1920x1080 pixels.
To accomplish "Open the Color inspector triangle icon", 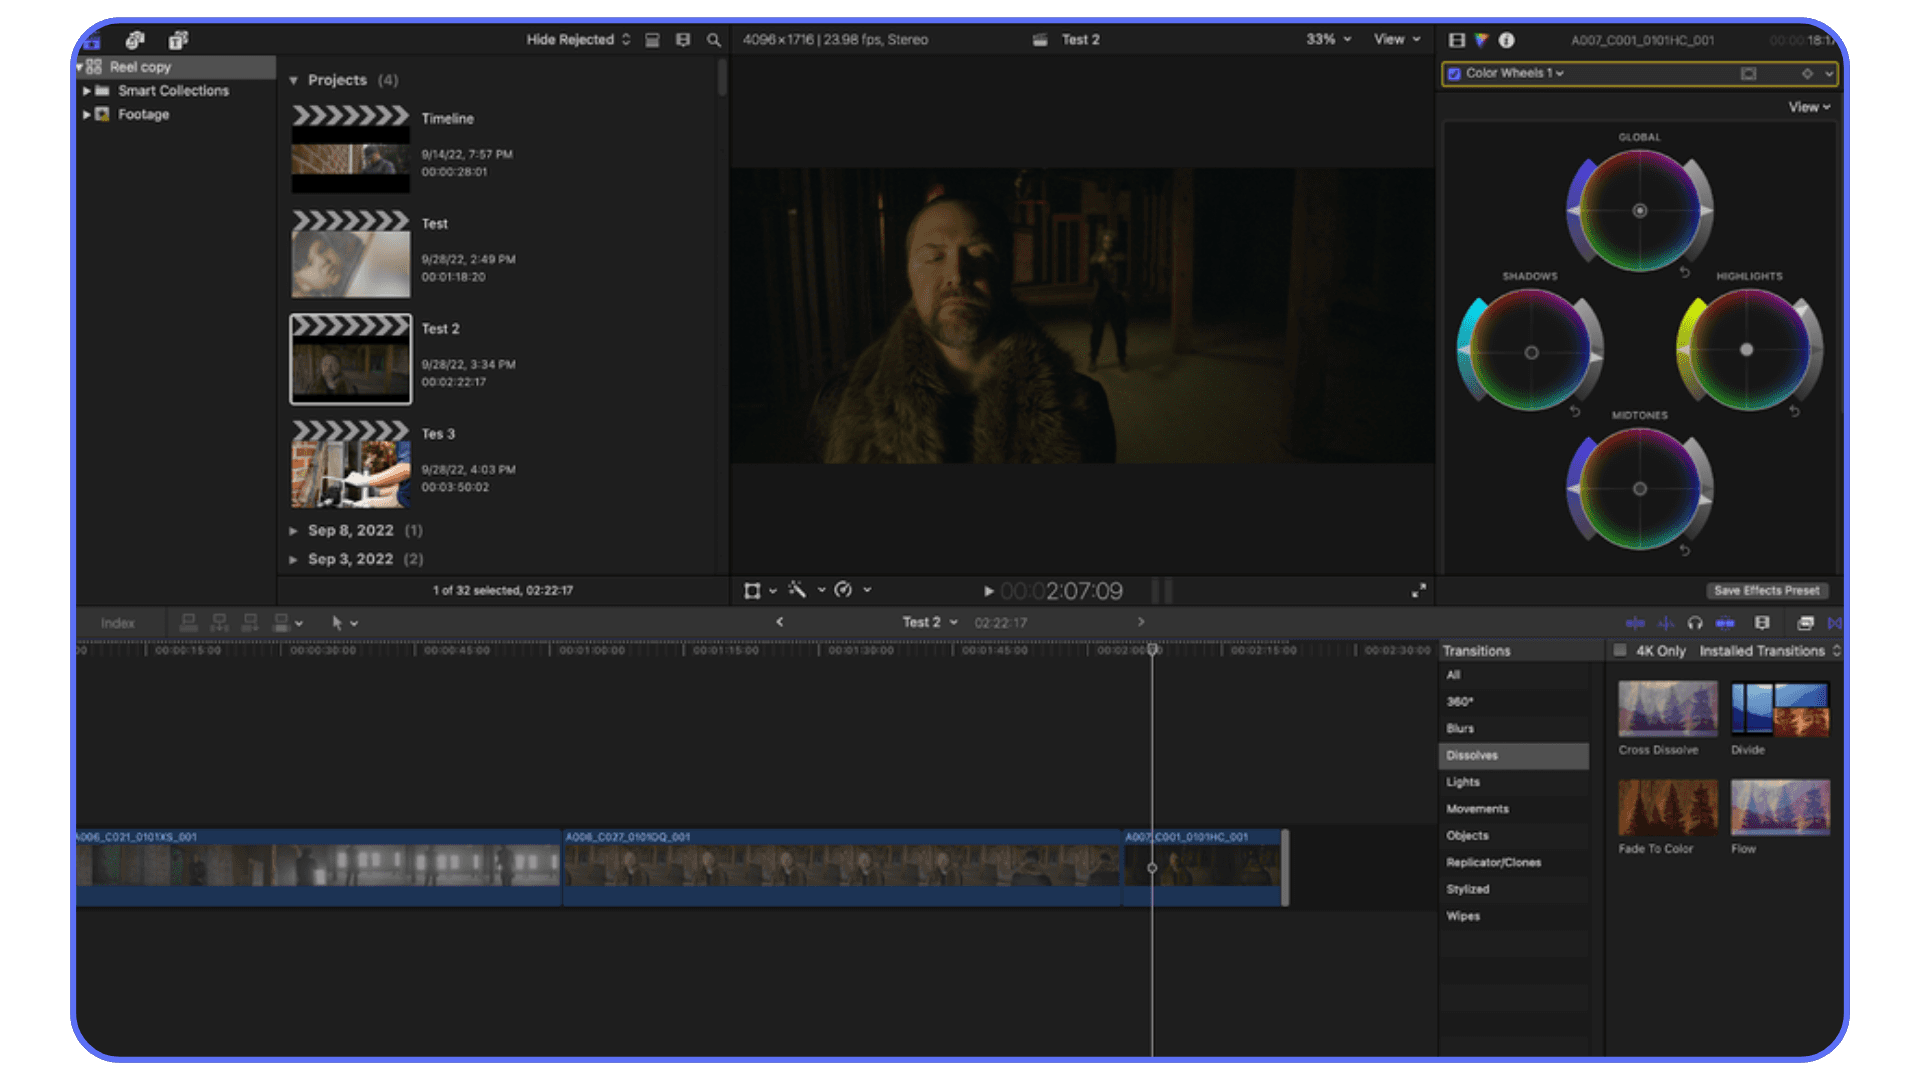I will pos(1481,40).
